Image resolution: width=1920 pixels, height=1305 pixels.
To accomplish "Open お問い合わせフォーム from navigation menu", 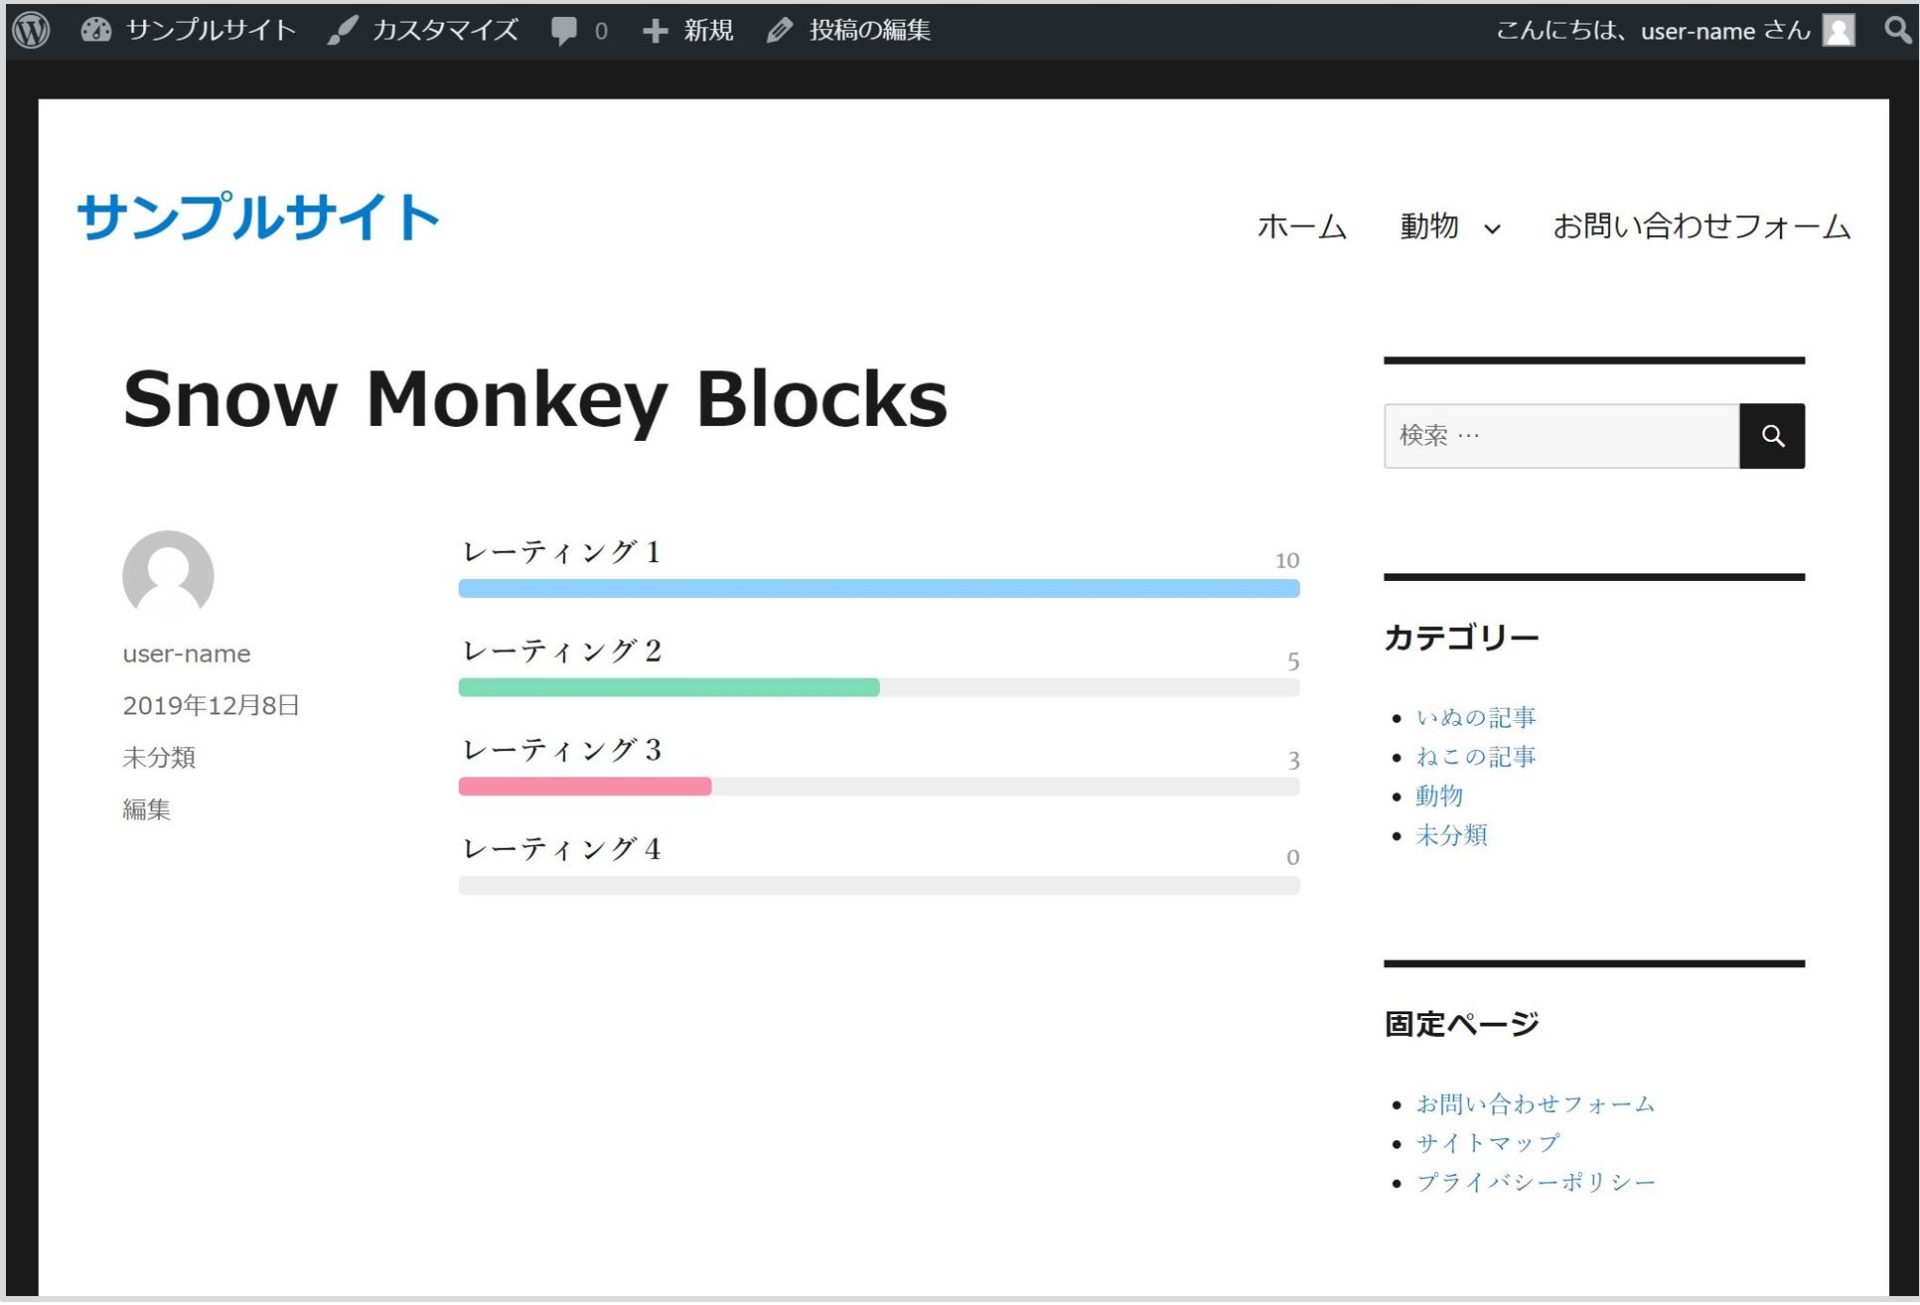I will (1702, 227).
